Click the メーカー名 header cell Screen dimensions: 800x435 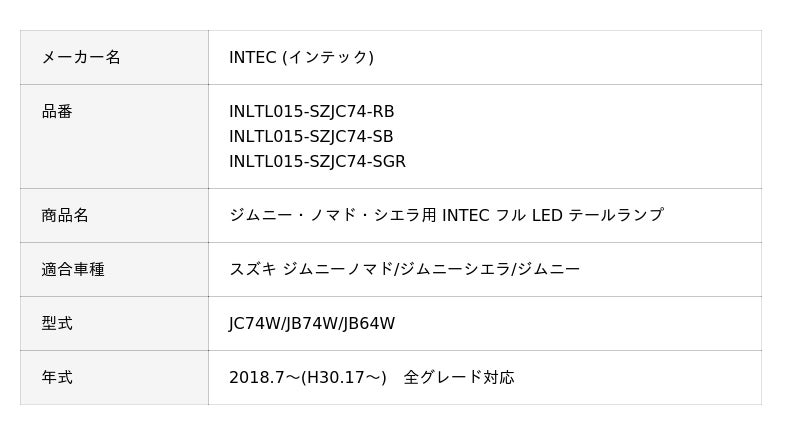(81, 57)
